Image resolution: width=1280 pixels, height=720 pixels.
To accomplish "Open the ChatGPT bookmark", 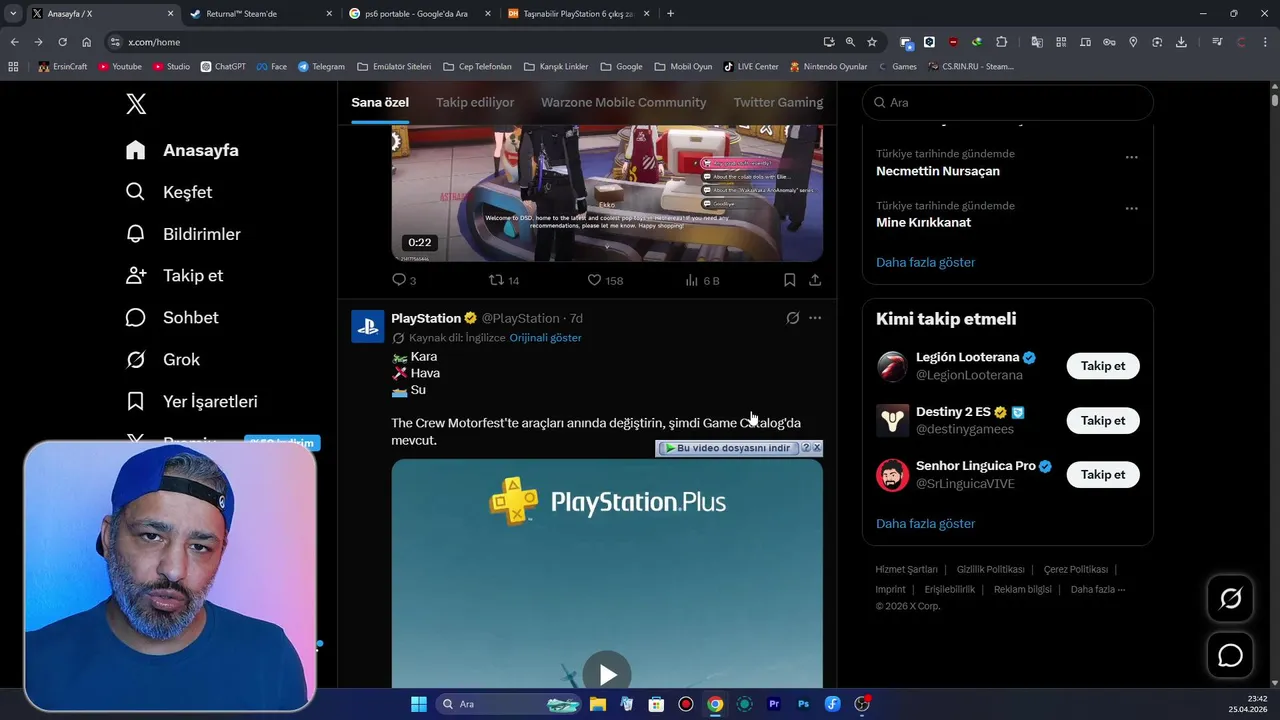I will (x=223, y=66).
